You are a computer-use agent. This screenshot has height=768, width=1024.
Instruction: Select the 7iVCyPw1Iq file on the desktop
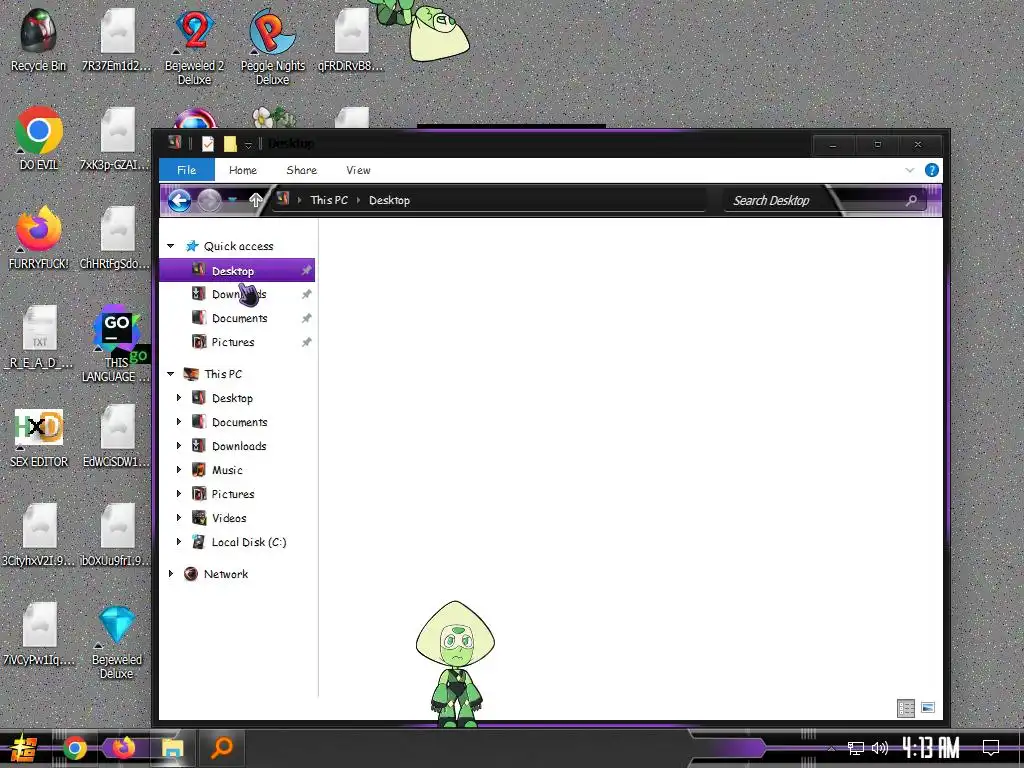click(39, 633)
